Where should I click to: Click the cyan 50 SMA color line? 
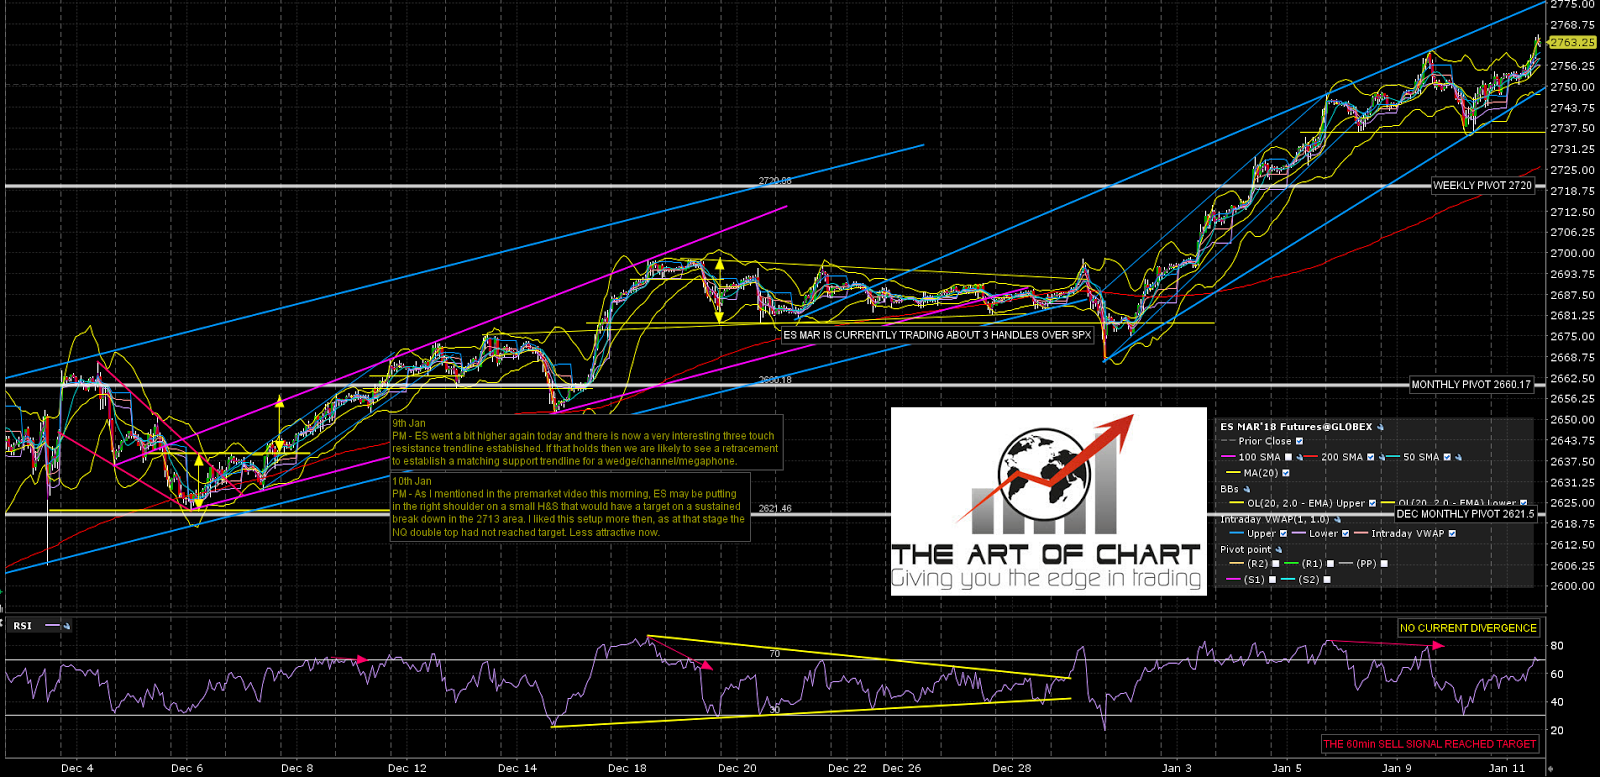[1393, 457]
